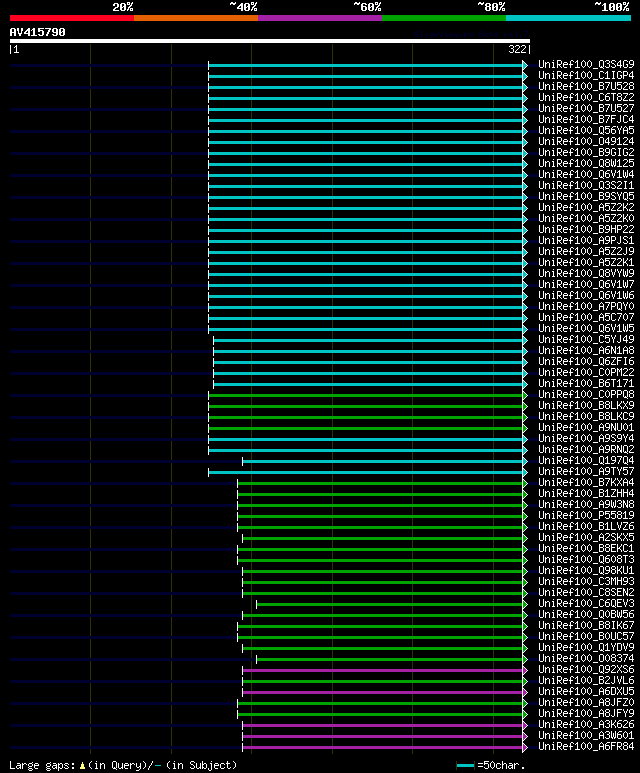This screenshot has width=640, height=773.
Task: Select the UniRef100_Q92XS6 label
Action: coord(586,669)
